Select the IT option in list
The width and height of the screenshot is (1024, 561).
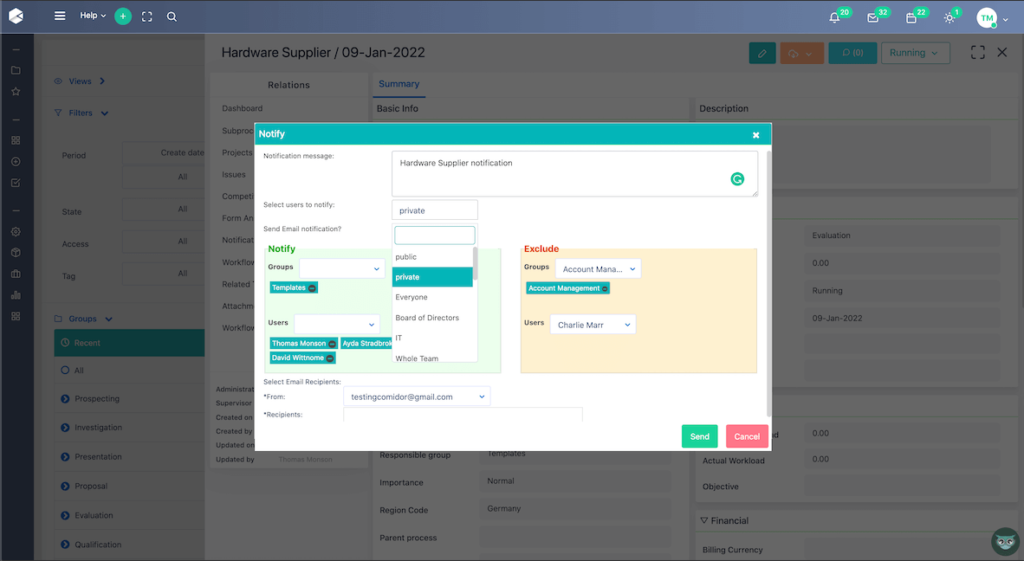[x=432, y=338]
